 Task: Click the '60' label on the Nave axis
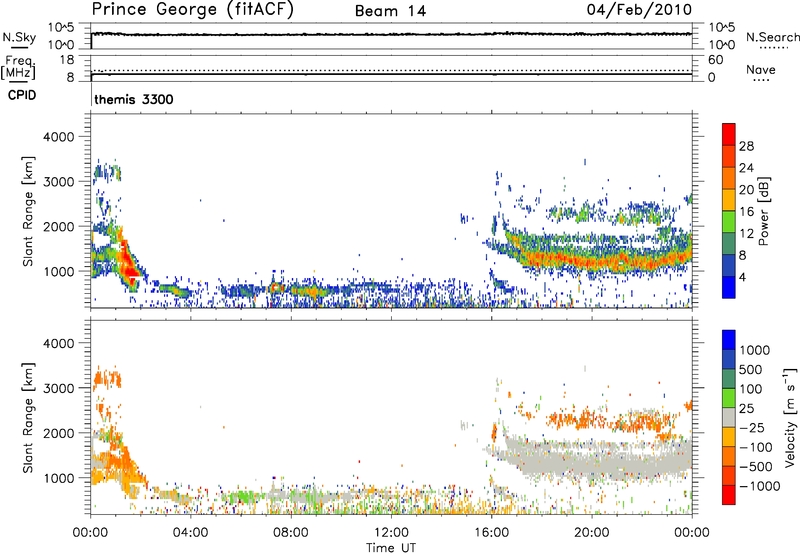(x=716, y=60)
